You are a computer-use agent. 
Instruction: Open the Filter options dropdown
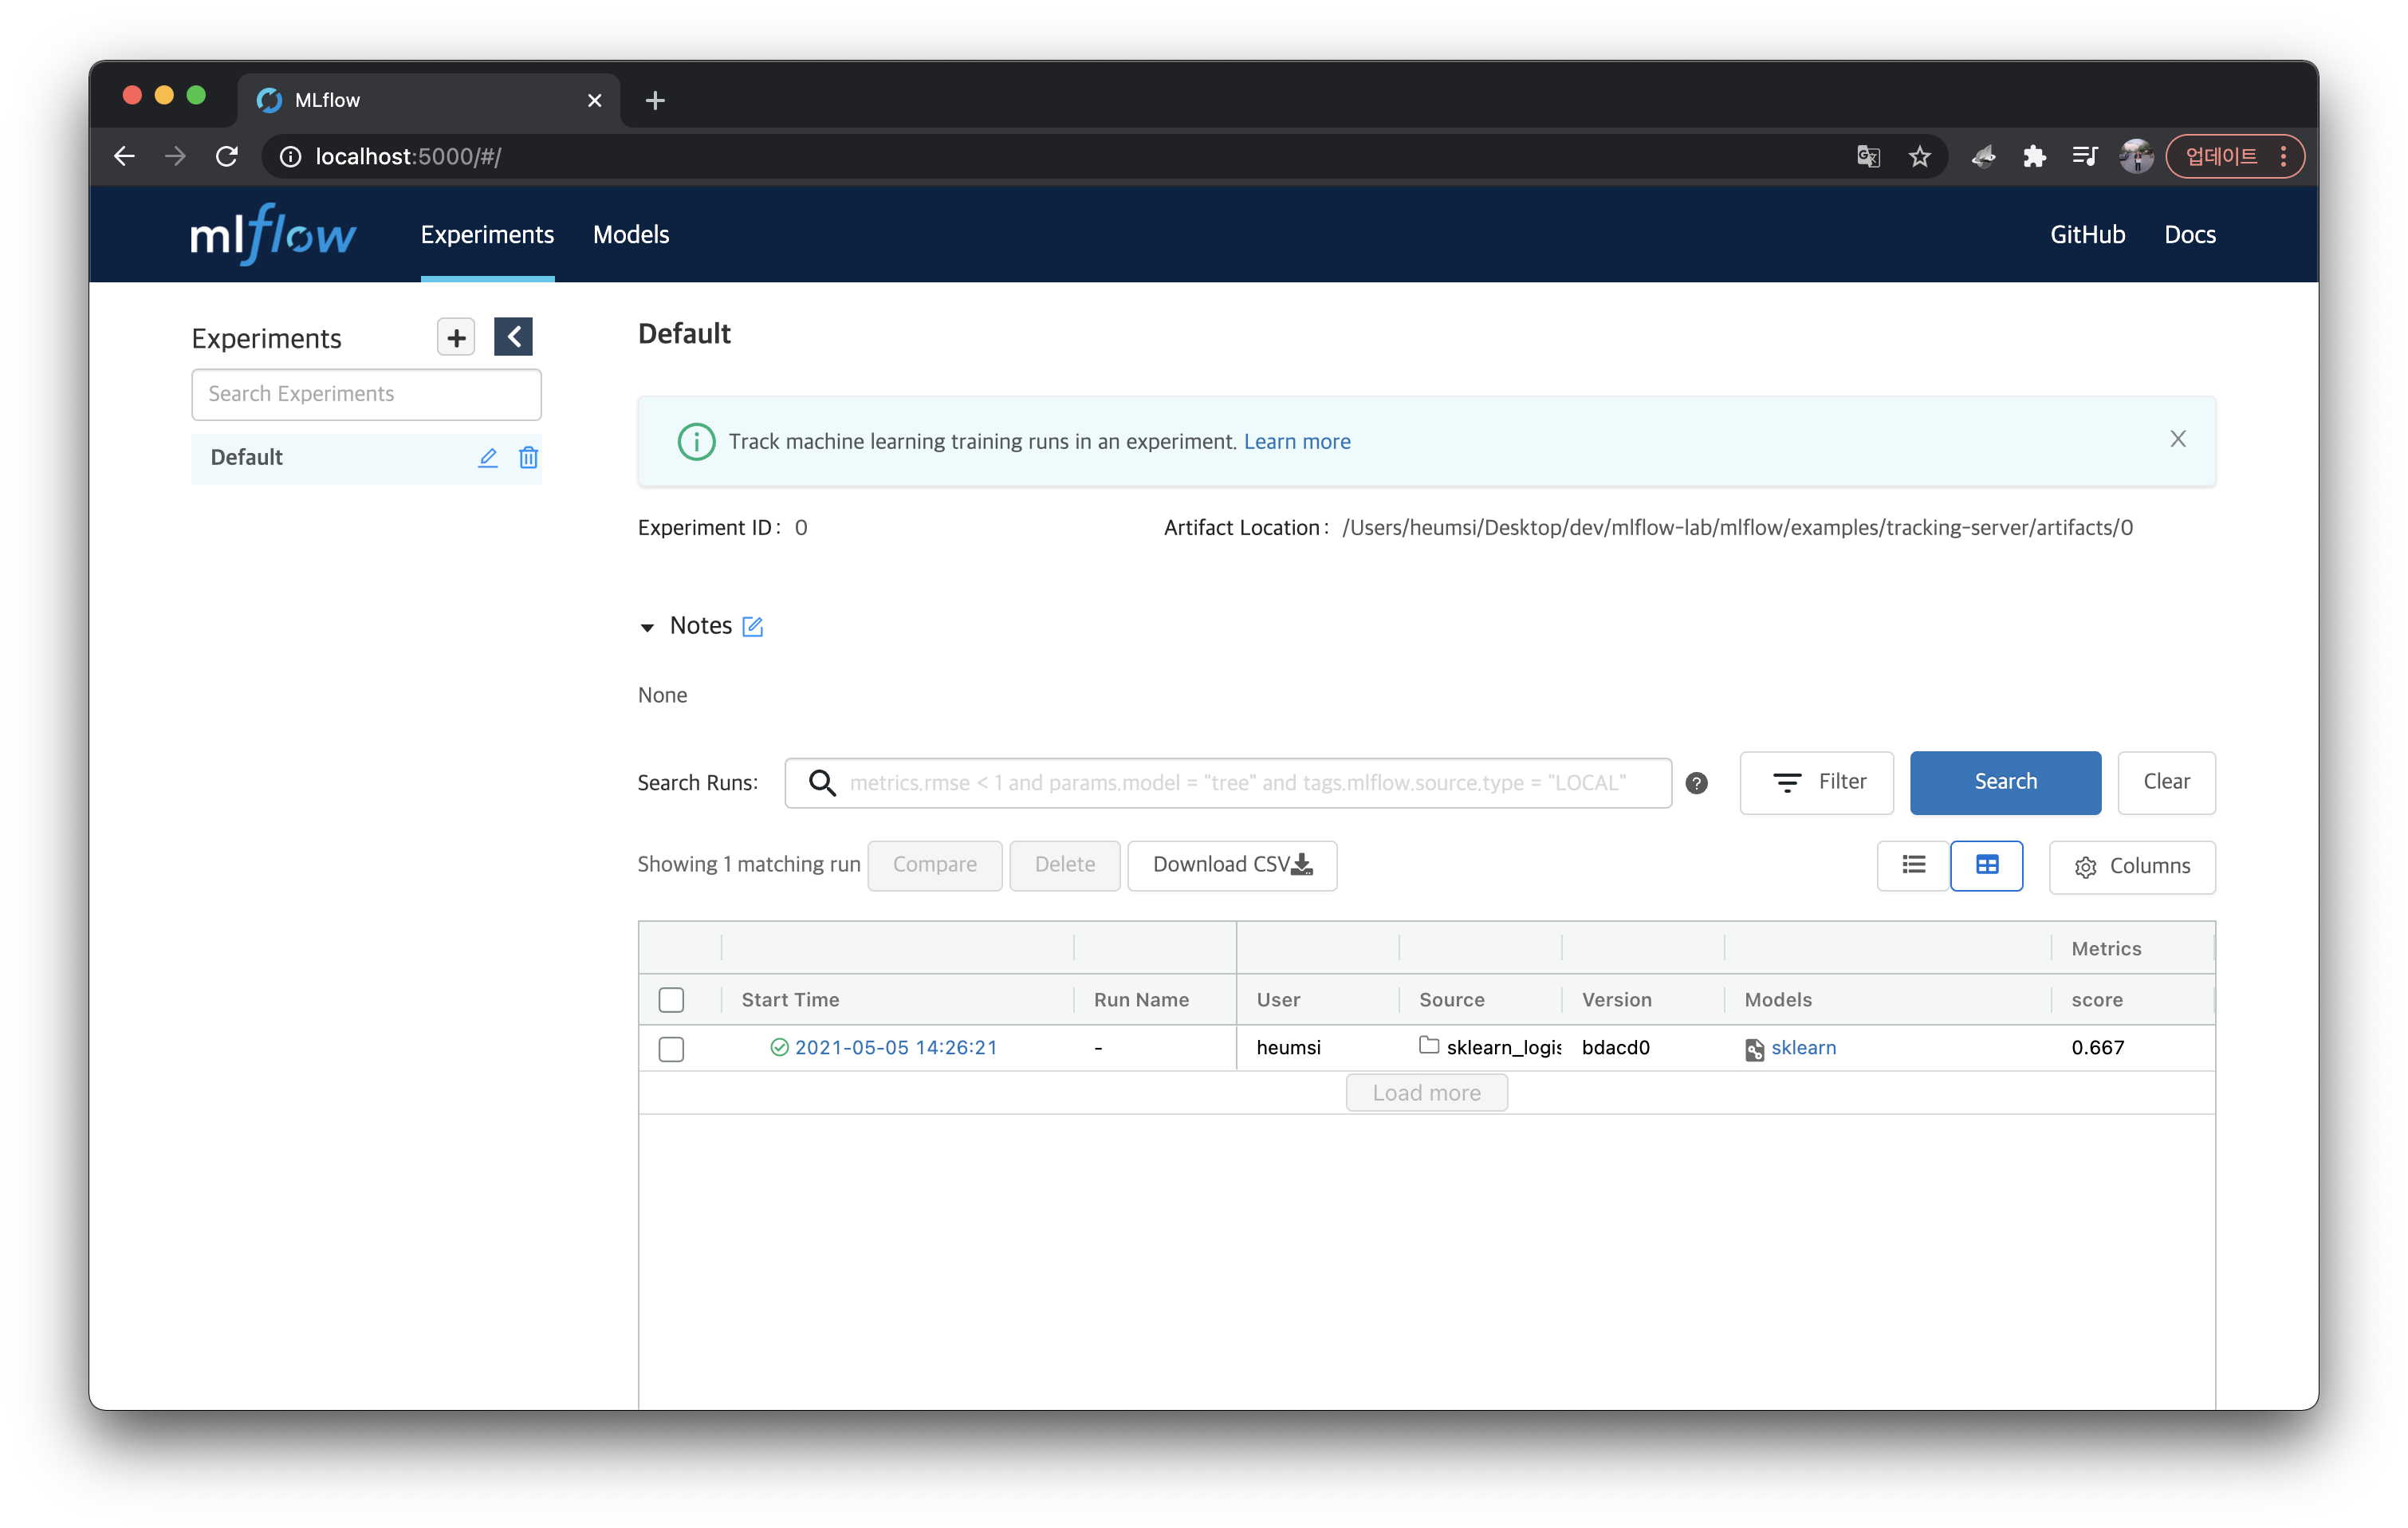pyautogui.click(x=1816, y=782)
